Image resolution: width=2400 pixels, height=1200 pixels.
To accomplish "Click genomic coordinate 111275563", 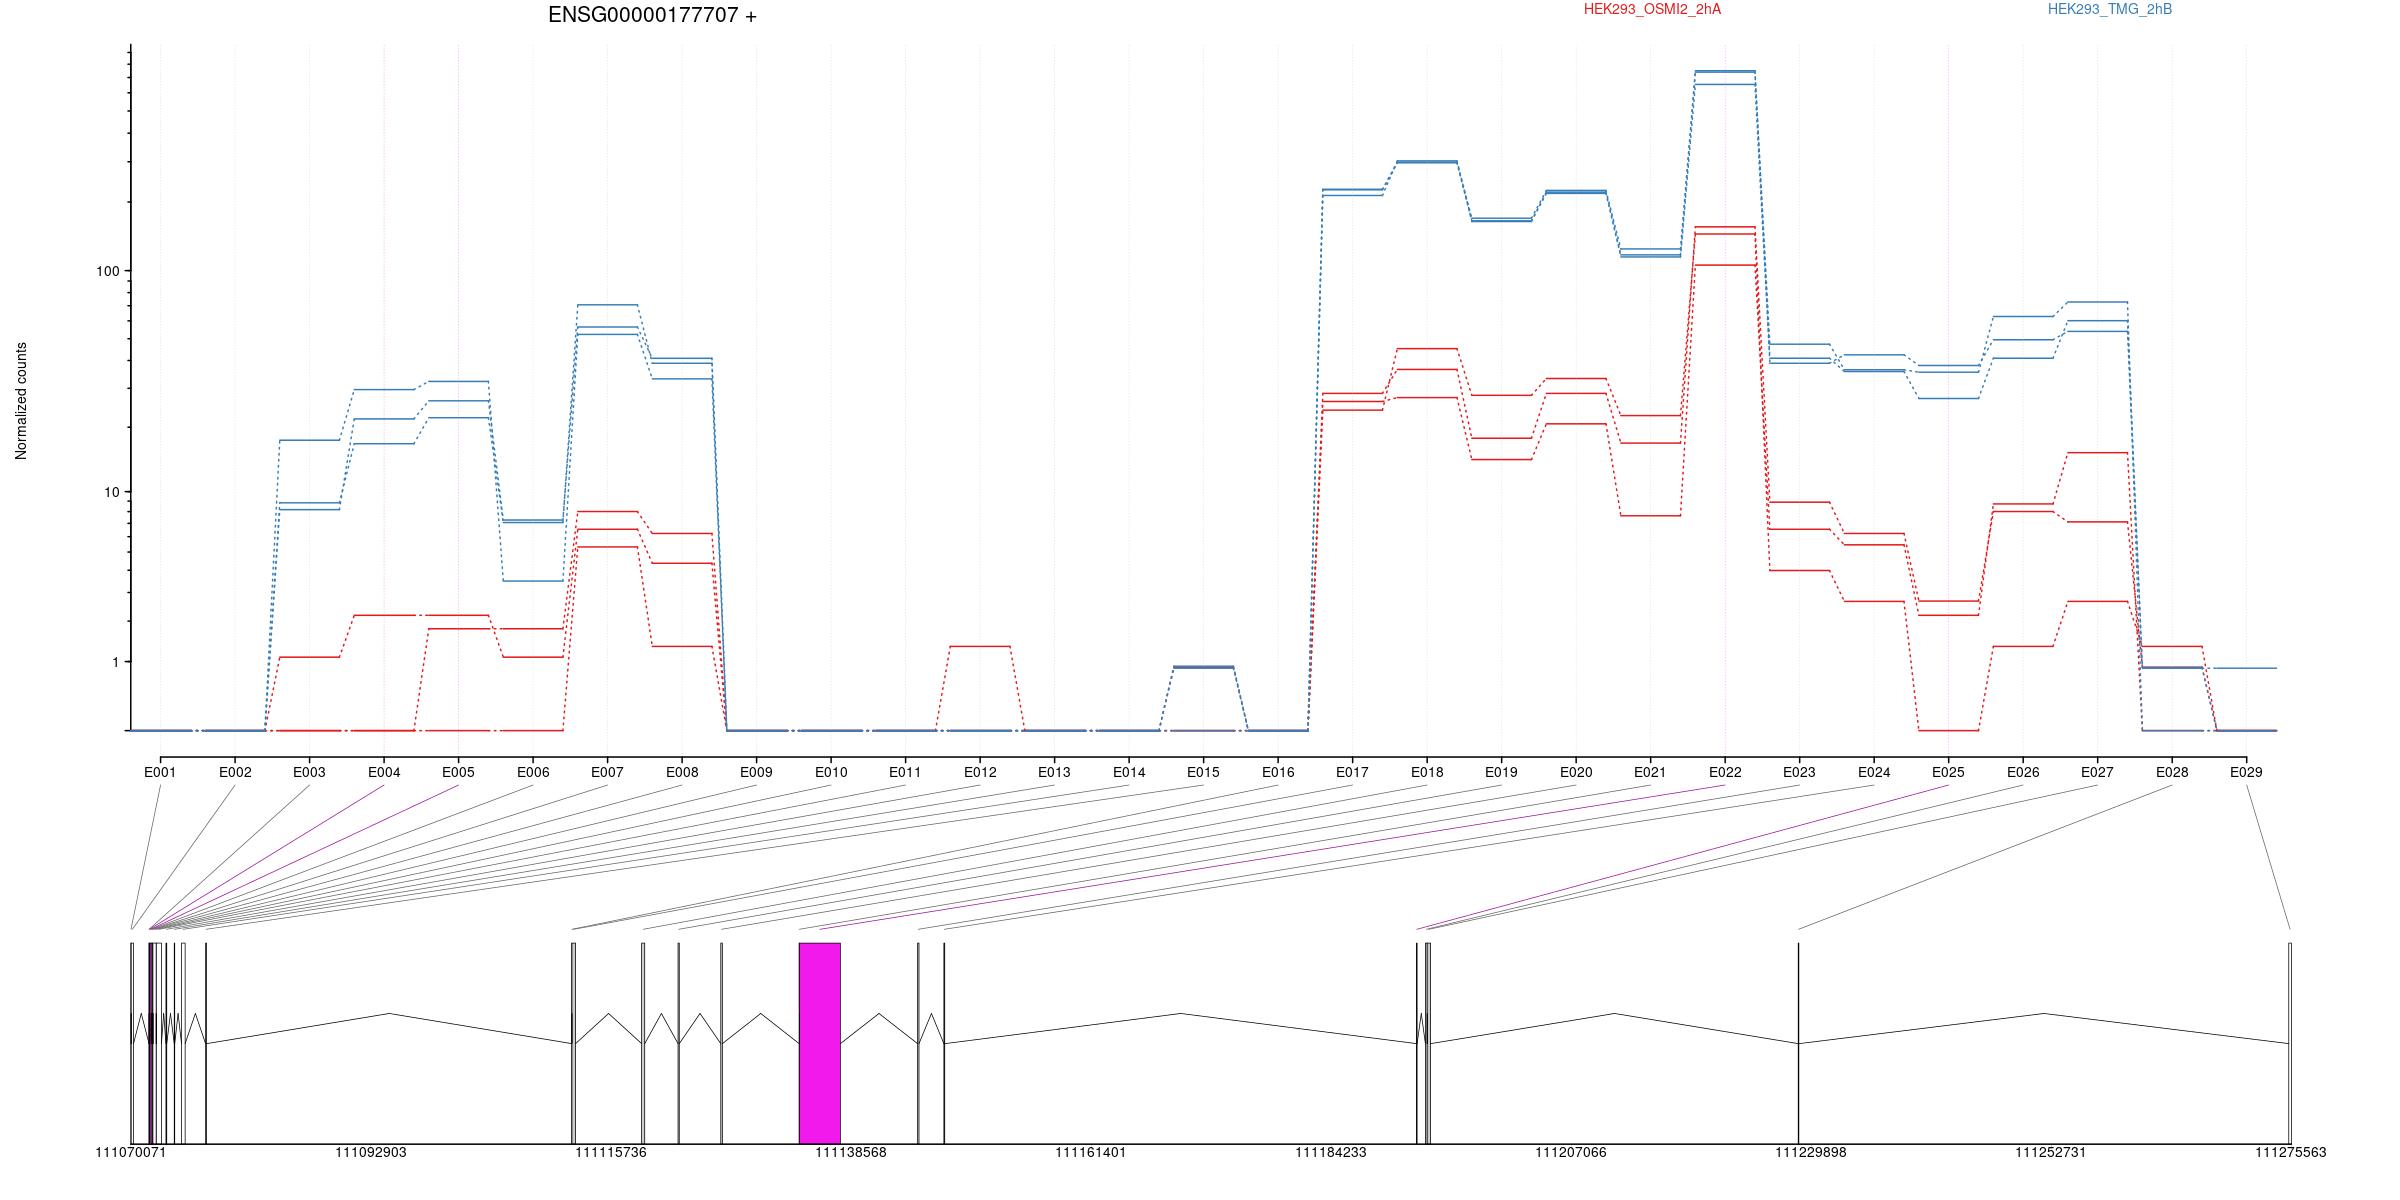I will point(2291,1152).
